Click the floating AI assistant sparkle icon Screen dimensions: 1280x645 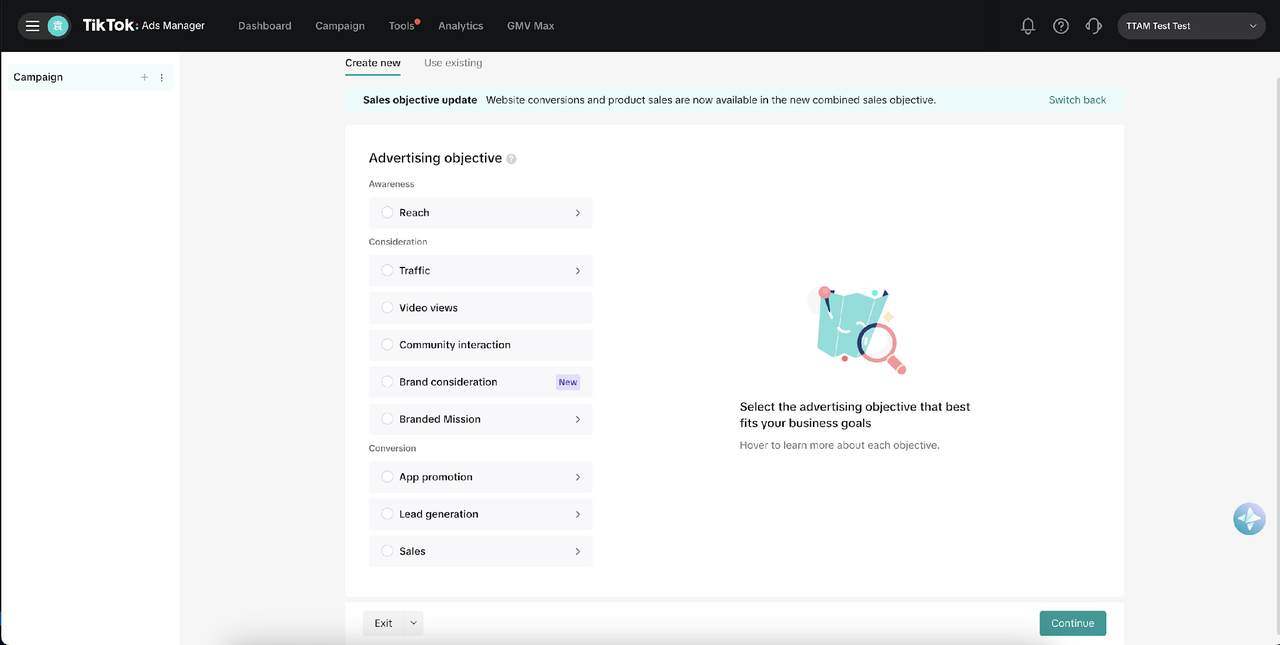coord(1249,518)
